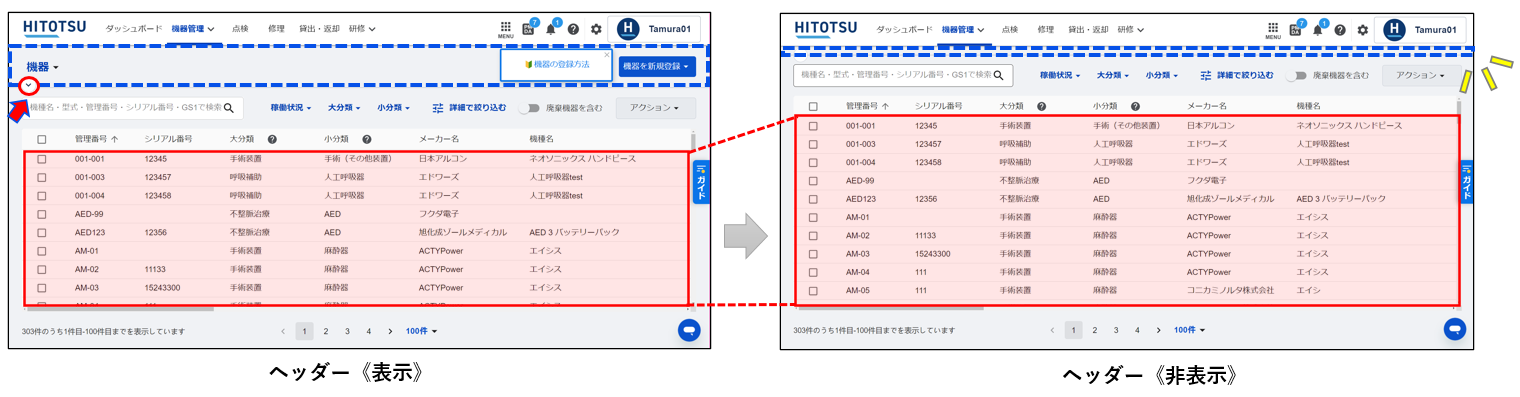Screen dimensions: 1520x397
Task: Click Tamura01 avatar in right screenshot
Action: [x=1394, y=30]
